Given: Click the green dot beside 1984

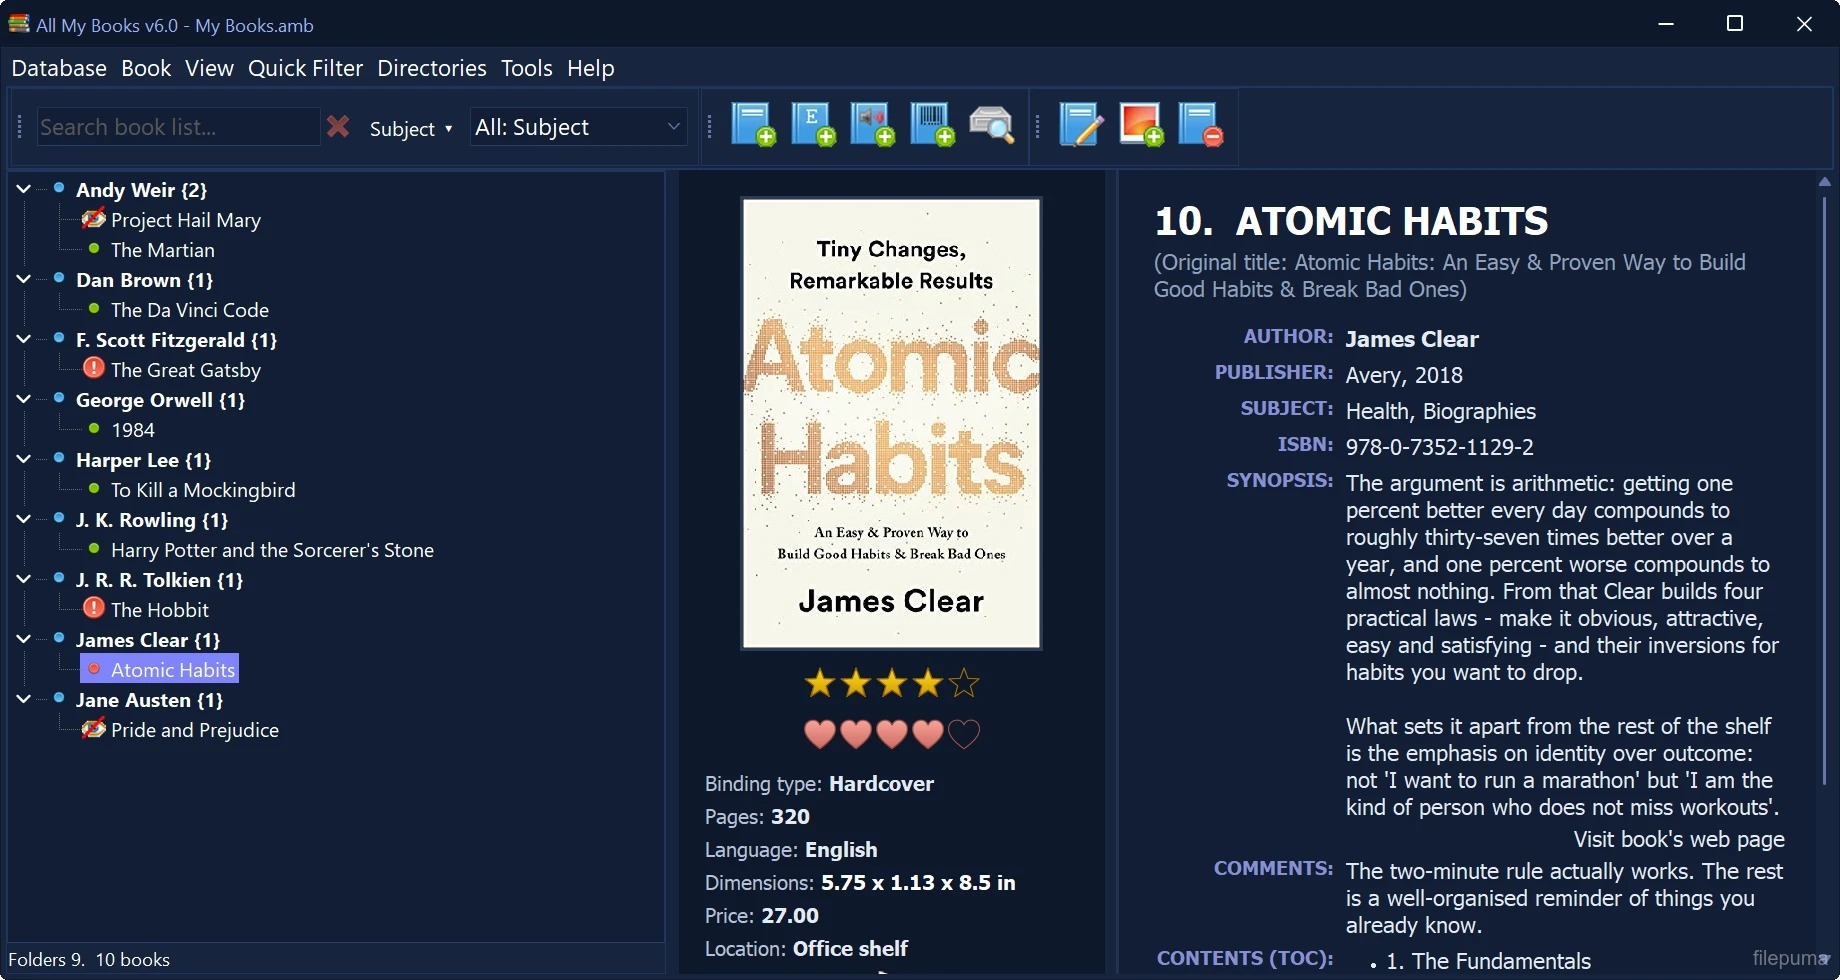Looking at the screenshot, I should pyautogui.click(x=94, y=429).
